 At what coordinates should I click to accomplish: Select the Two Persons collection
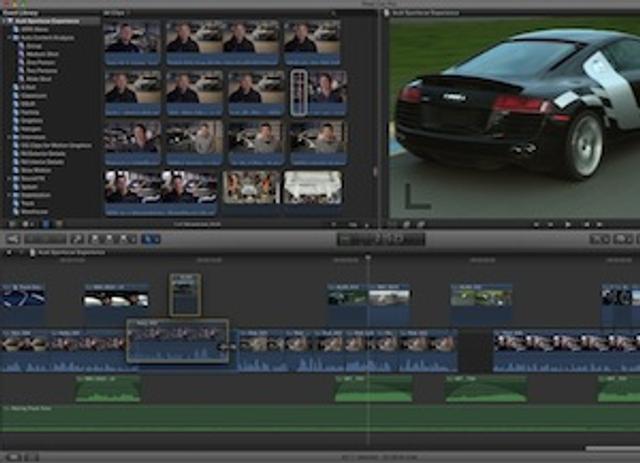[x=42, y=71]
